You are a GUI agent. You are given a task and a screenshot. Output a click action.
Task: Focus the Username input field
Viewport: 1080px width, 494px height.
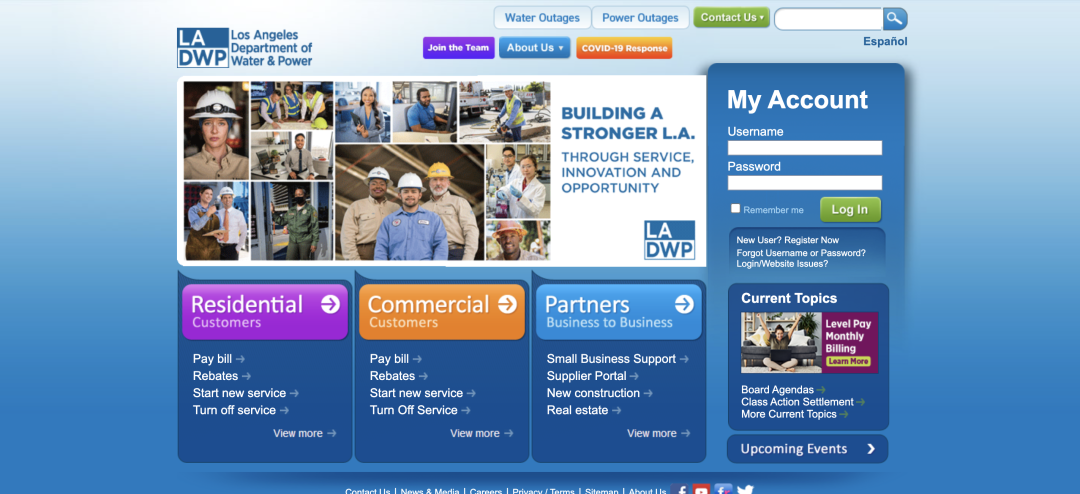[804, 147]
